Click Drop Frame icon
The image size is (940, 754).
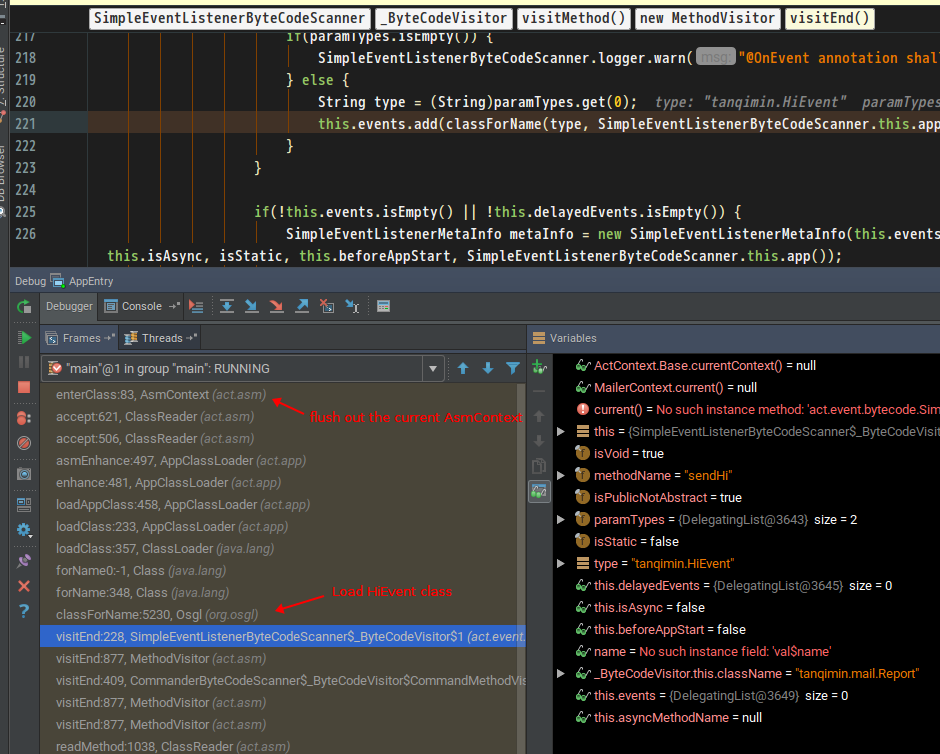pos(327,306)
